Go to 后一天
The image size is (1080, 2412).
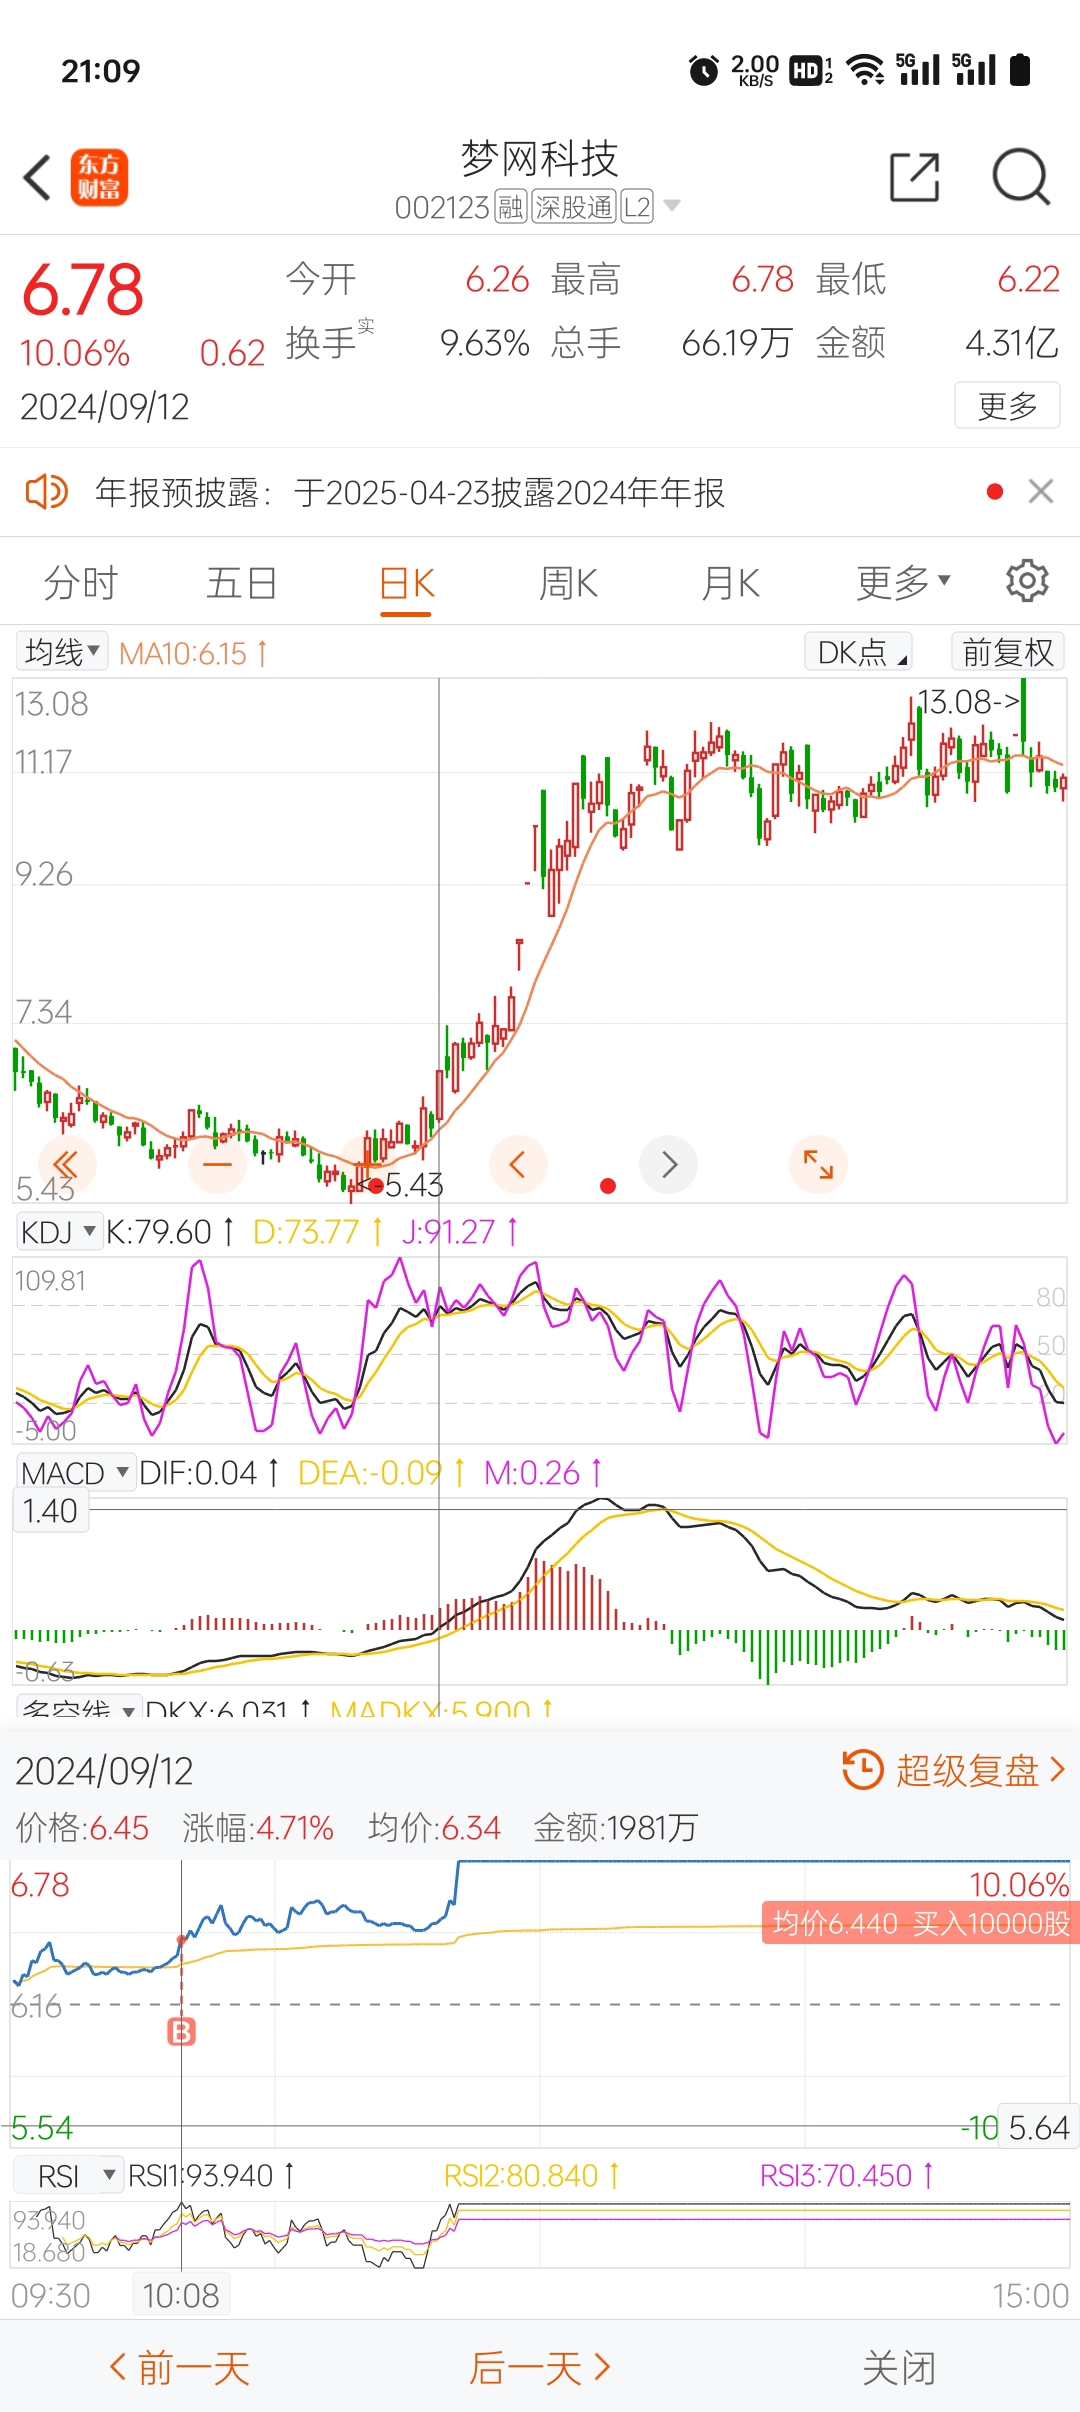pos(540,2368)
